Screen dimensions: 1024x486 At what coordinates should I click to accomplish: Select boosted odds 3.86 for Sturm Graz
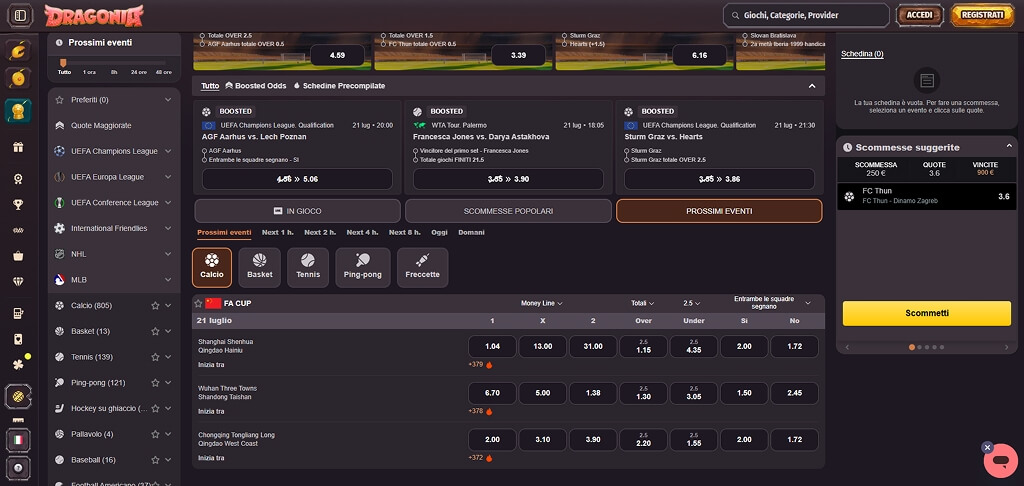pyautogui.click(x=719, y=179)
